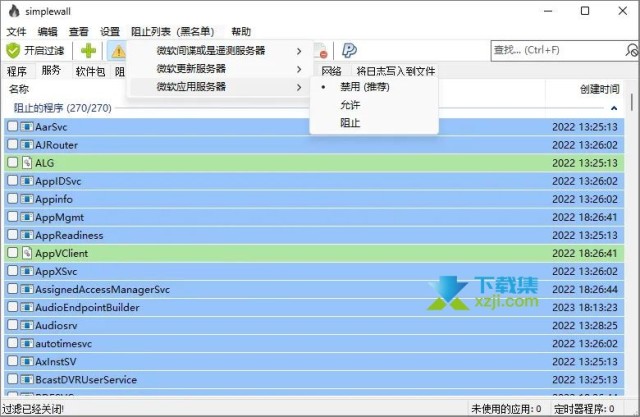Viewport: 640px width, 417px height.
Task: Click the green plus add icon
Action: 88,51
